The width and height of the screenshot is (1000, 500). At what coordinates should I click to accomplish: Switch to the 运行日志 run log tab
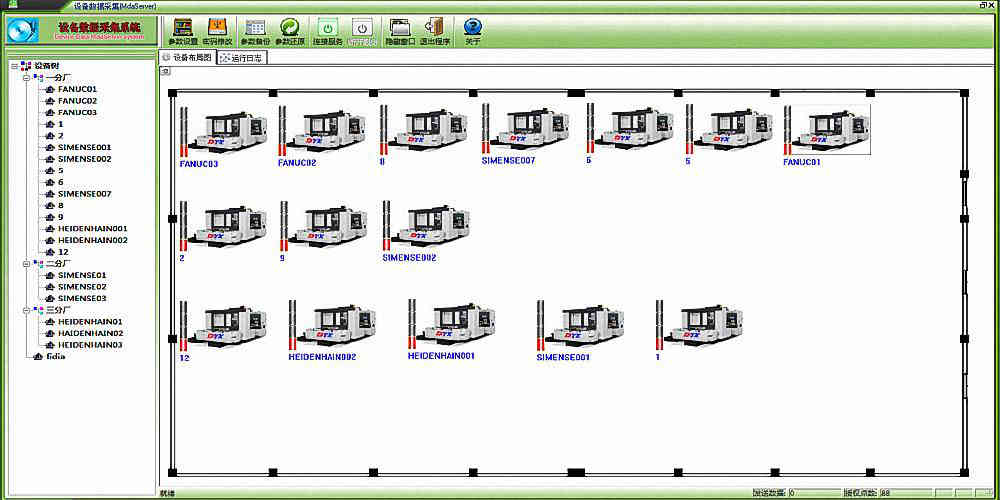pos(242,58)
